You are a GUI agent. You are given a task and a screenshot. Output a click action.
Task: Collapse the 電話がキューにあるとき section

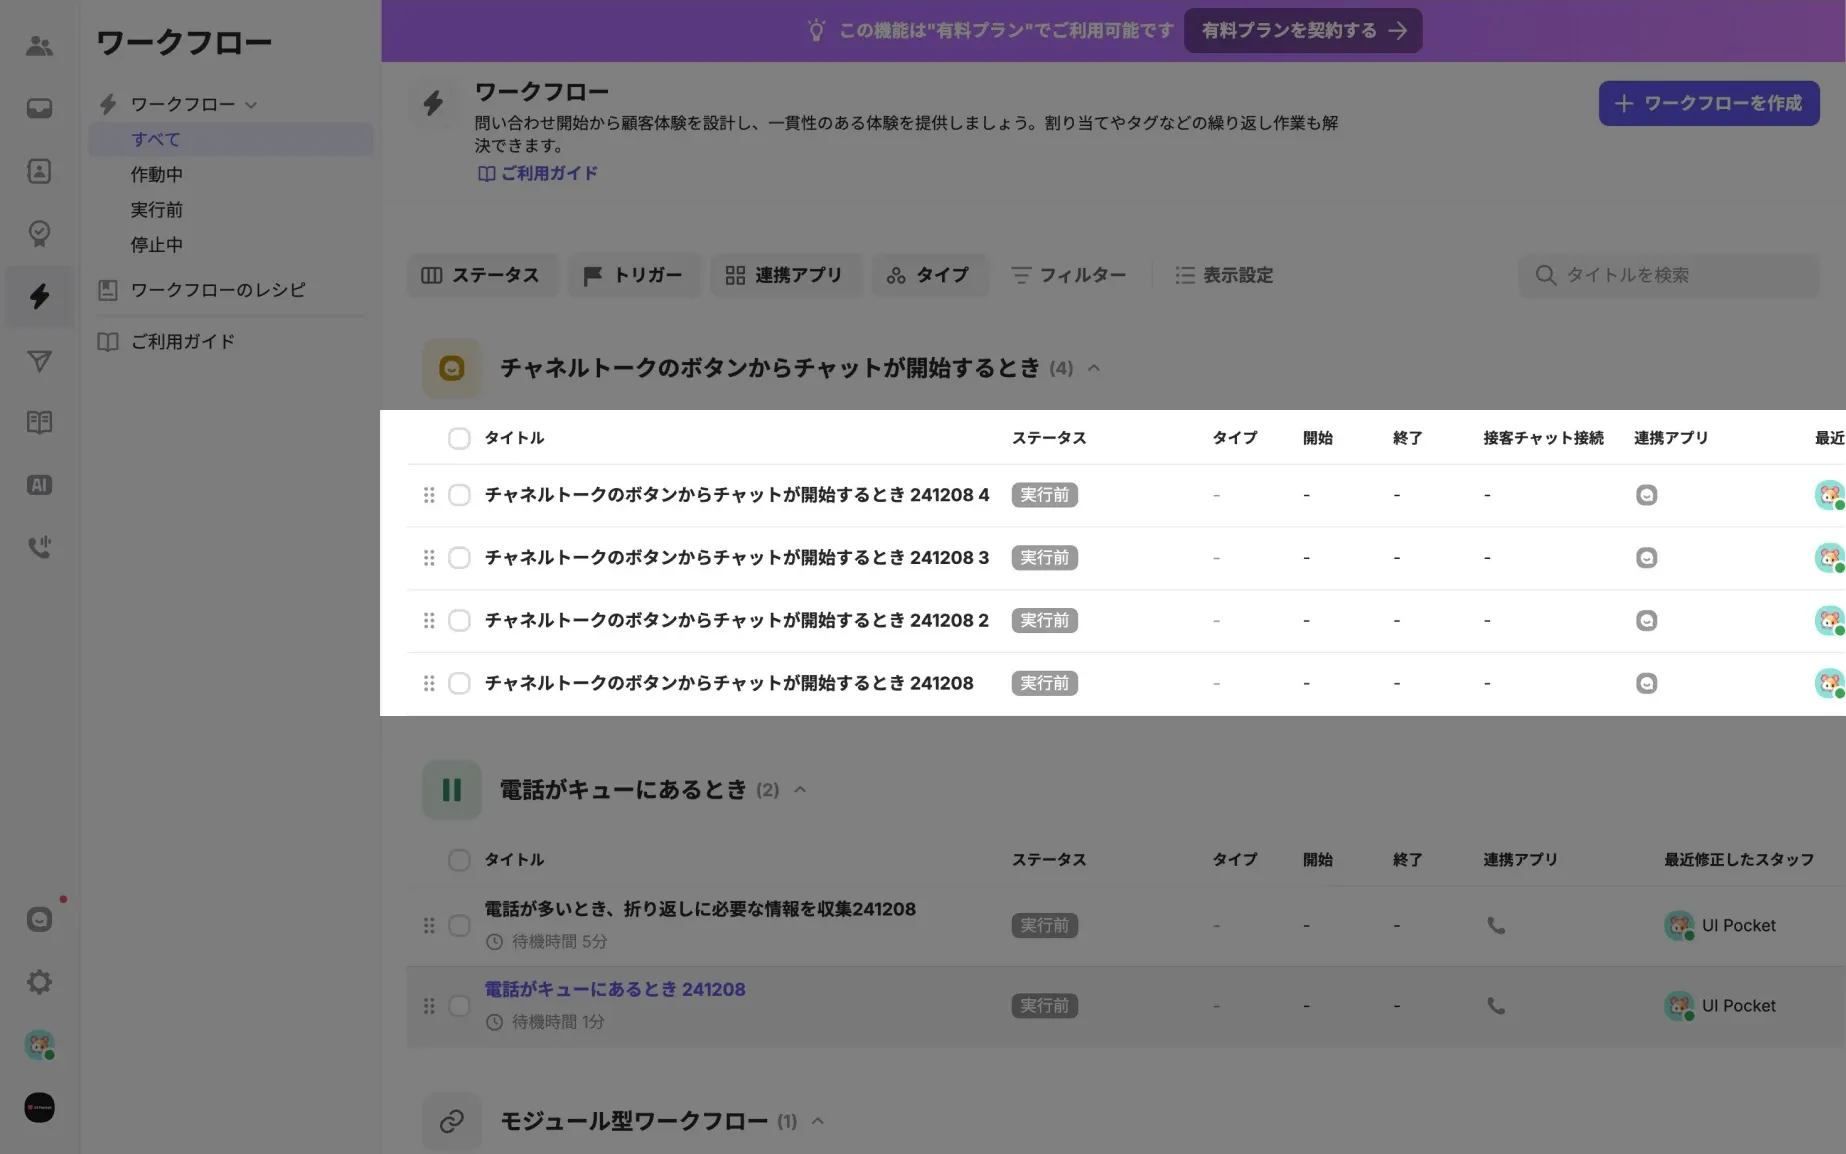tap(800, 789)
